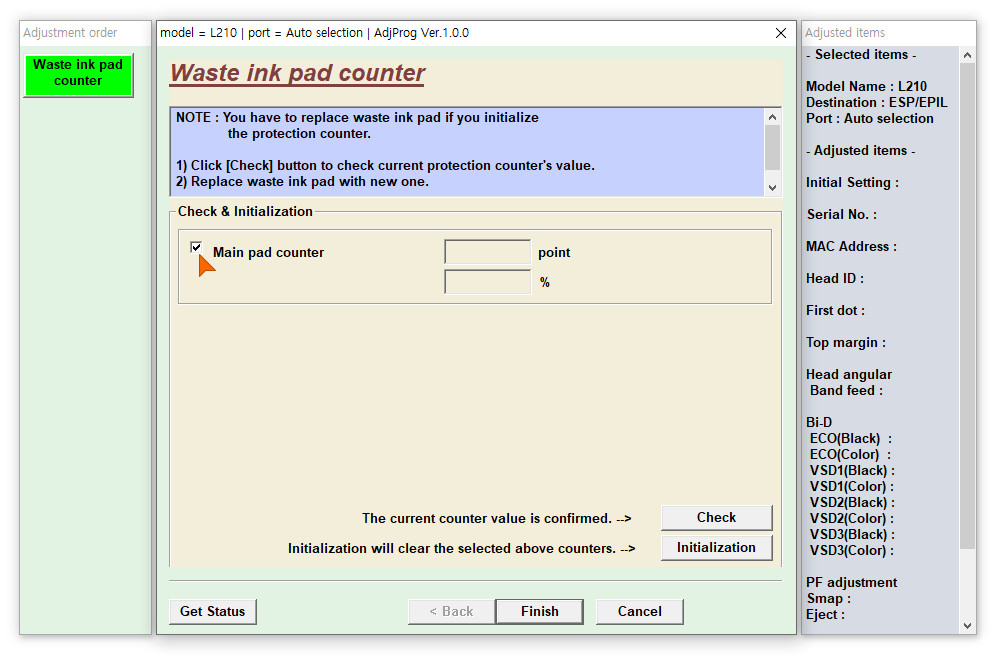993x656 pixels.
Task: Click the note box scroll down arrow
Action: point(772,187)
